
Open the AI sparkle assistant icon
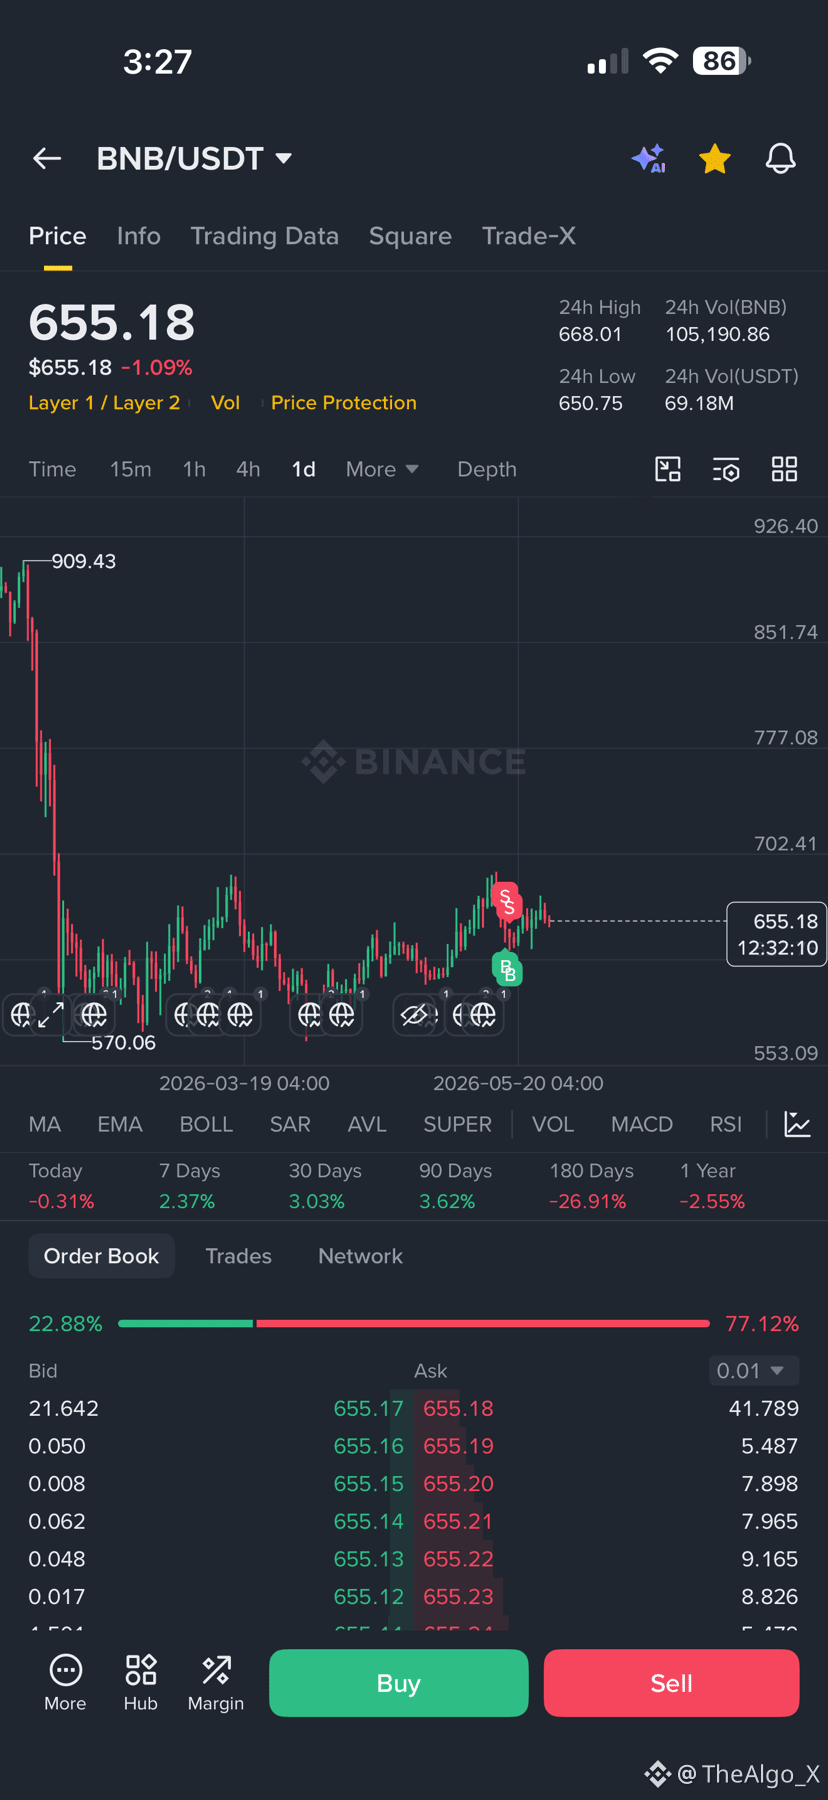649,158
